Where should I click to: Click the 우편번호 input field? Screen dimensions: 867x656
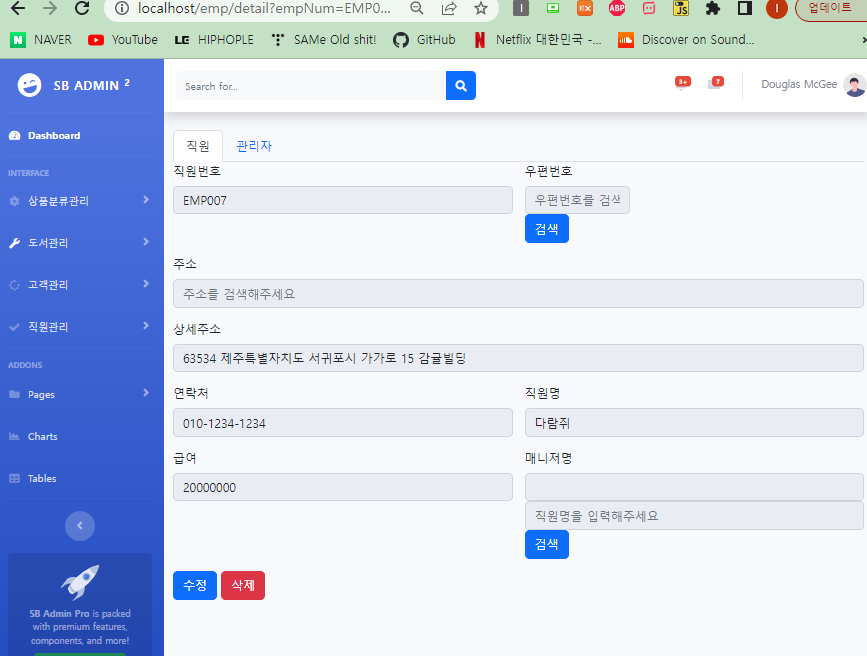point(577,200)
